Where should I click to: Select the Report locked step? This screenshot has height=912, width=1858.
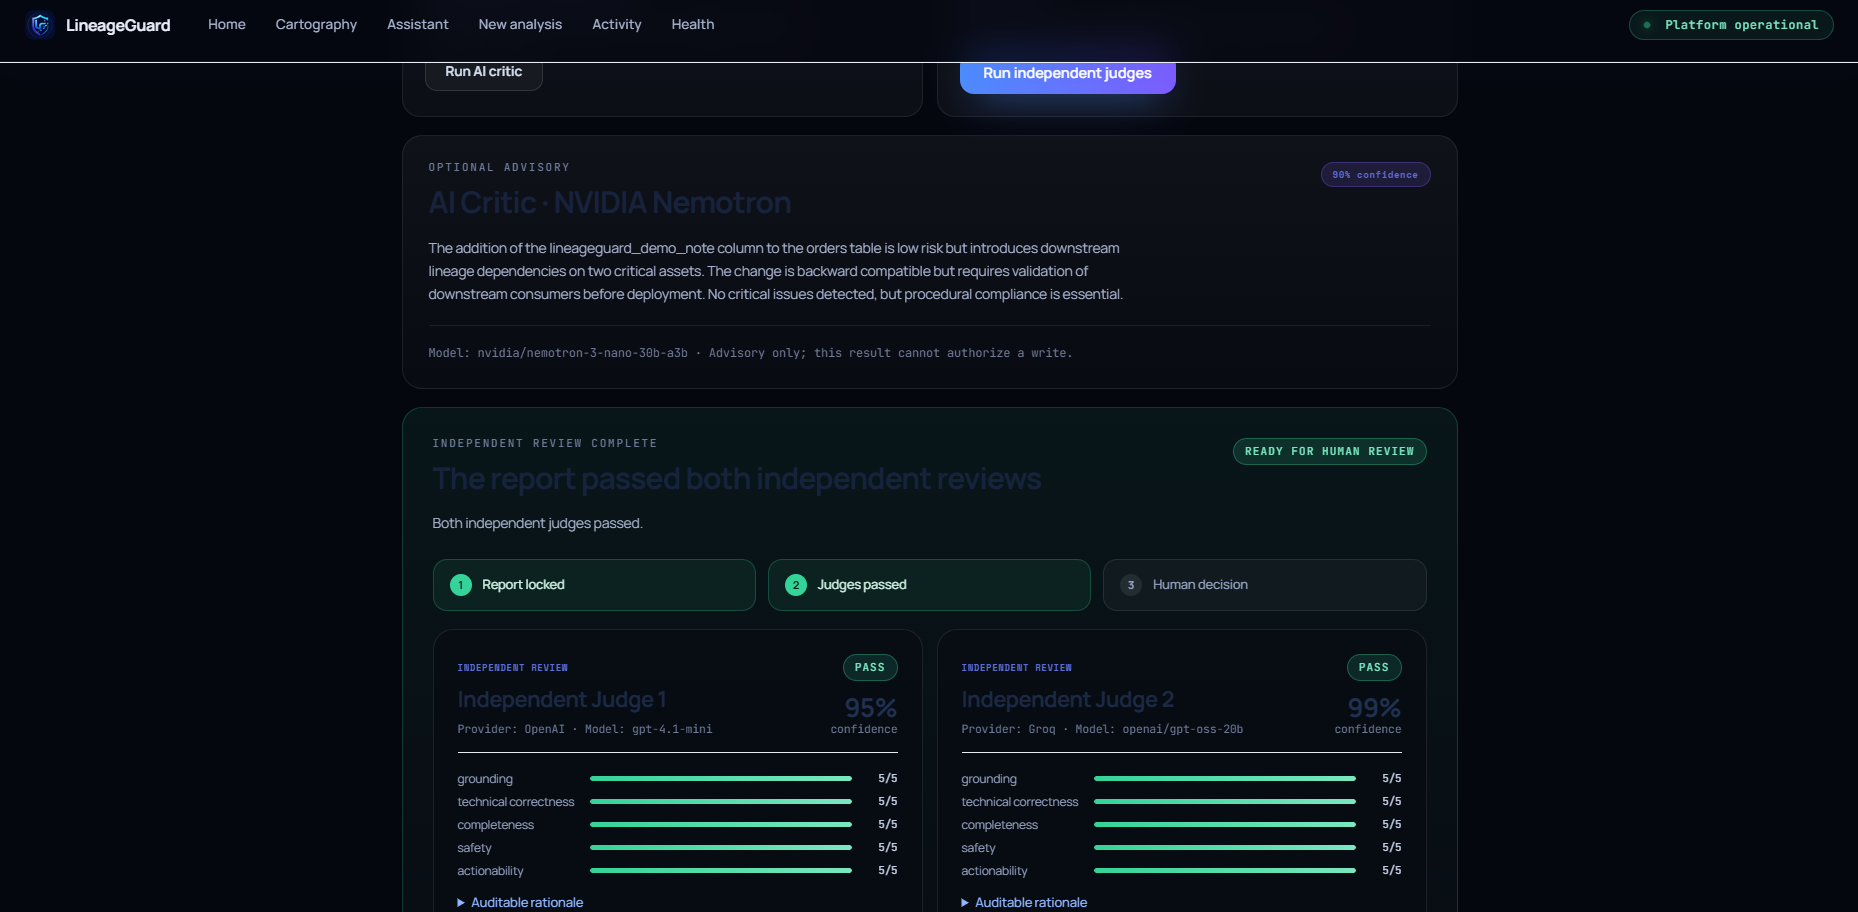[x=594, y=585]
